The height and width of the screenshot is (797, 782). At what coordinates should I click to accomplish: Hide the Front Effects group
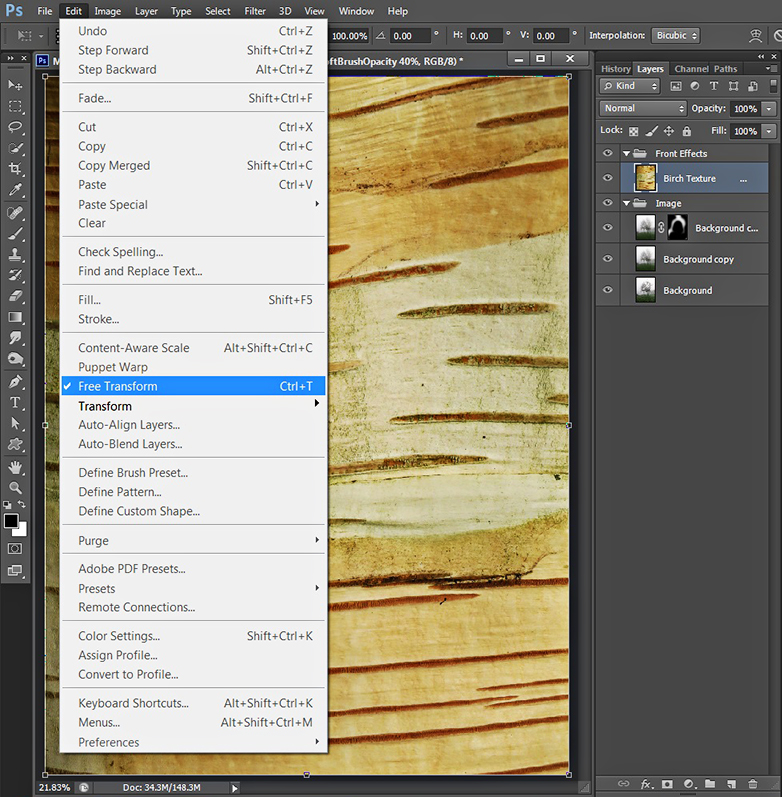[608, 153]
